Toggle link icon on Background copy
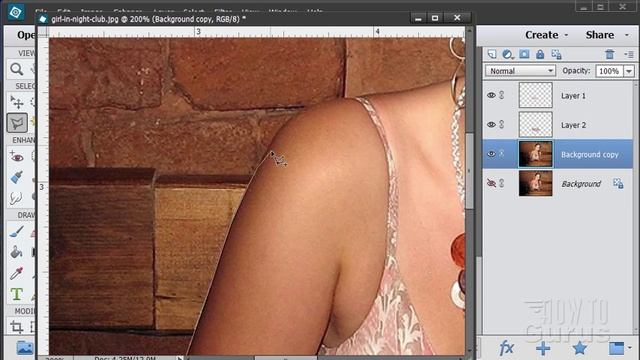 [502, 154]
